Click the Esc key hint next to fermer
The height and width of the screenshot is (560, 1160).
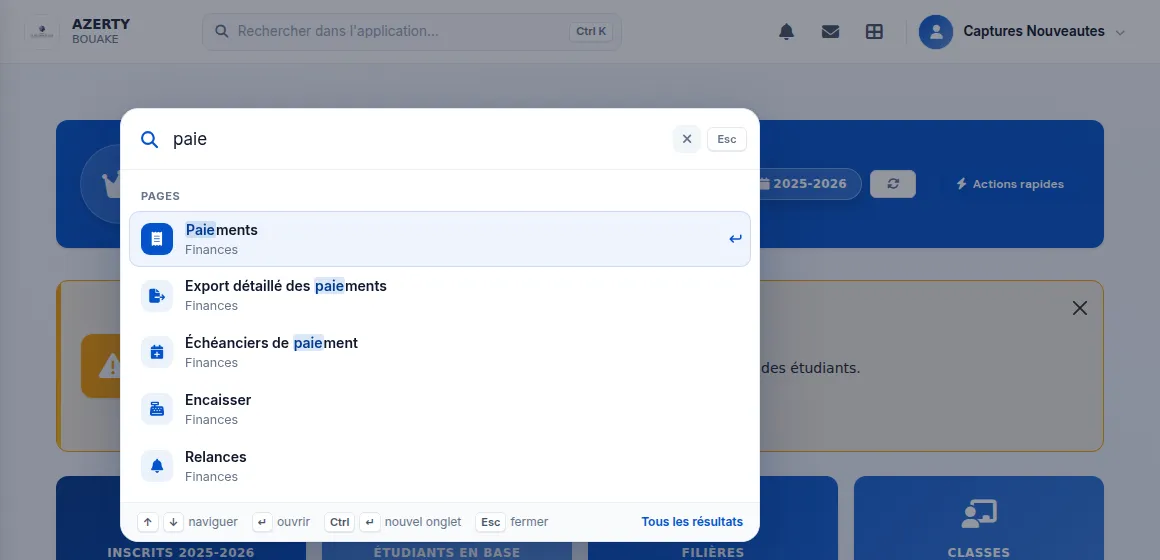(490, 522)
